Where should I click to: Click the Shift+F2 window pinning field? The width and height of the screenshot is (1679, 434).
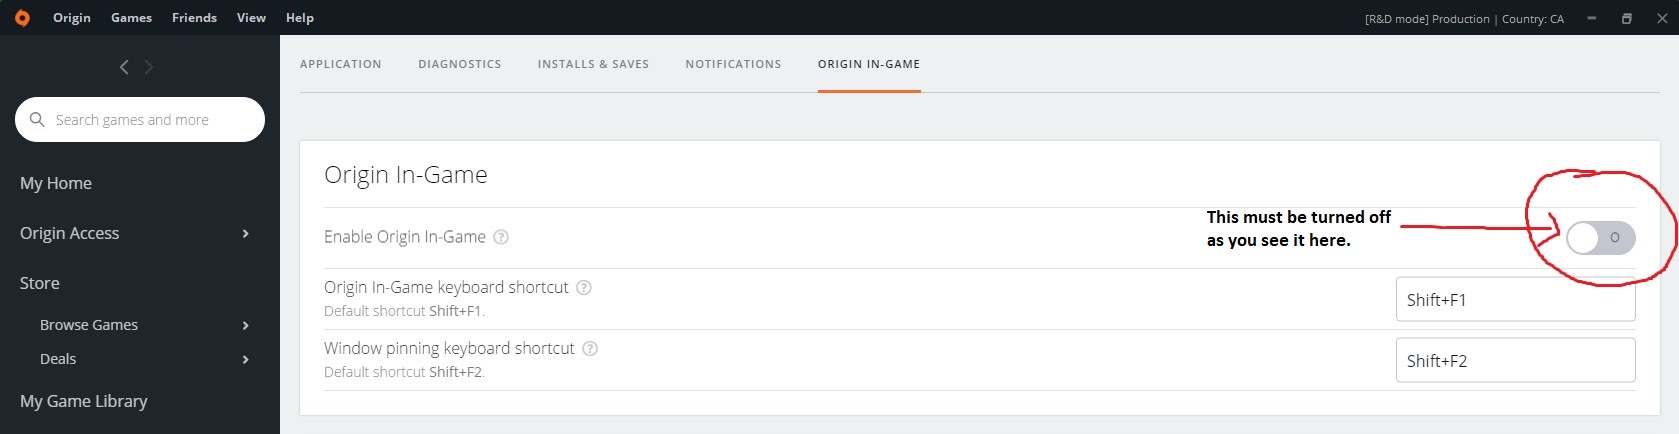click(x=1515, y=361)
